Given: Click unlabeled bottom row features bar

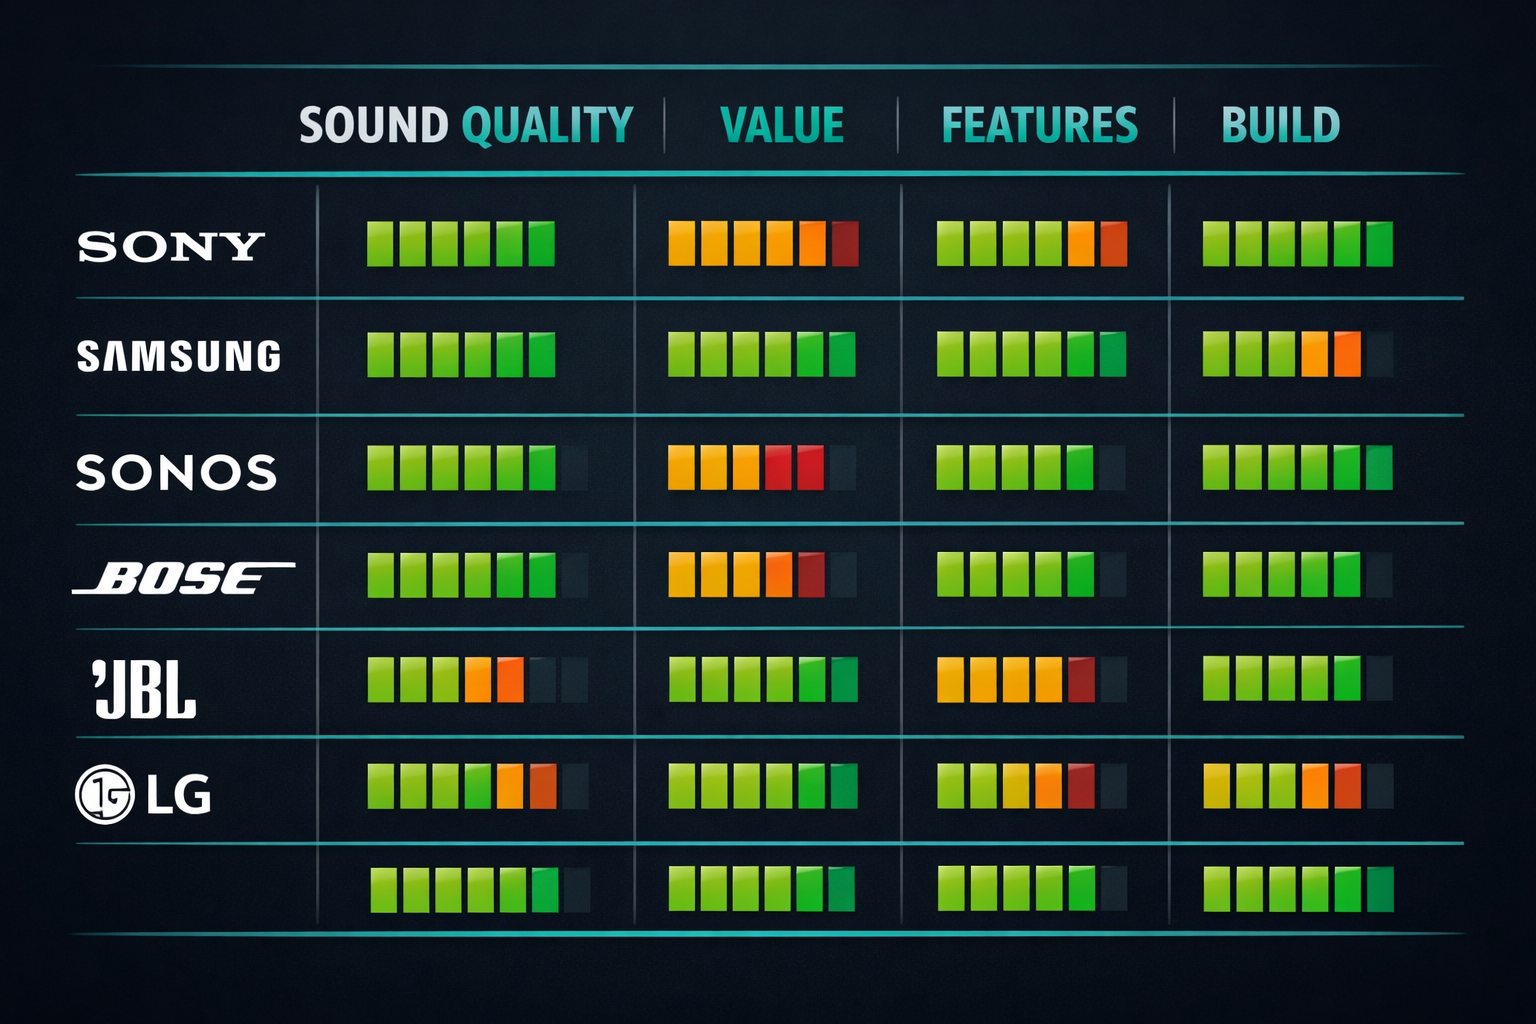Looking at the screenshot, I should pyautogui.click(x=1032, y=888).
